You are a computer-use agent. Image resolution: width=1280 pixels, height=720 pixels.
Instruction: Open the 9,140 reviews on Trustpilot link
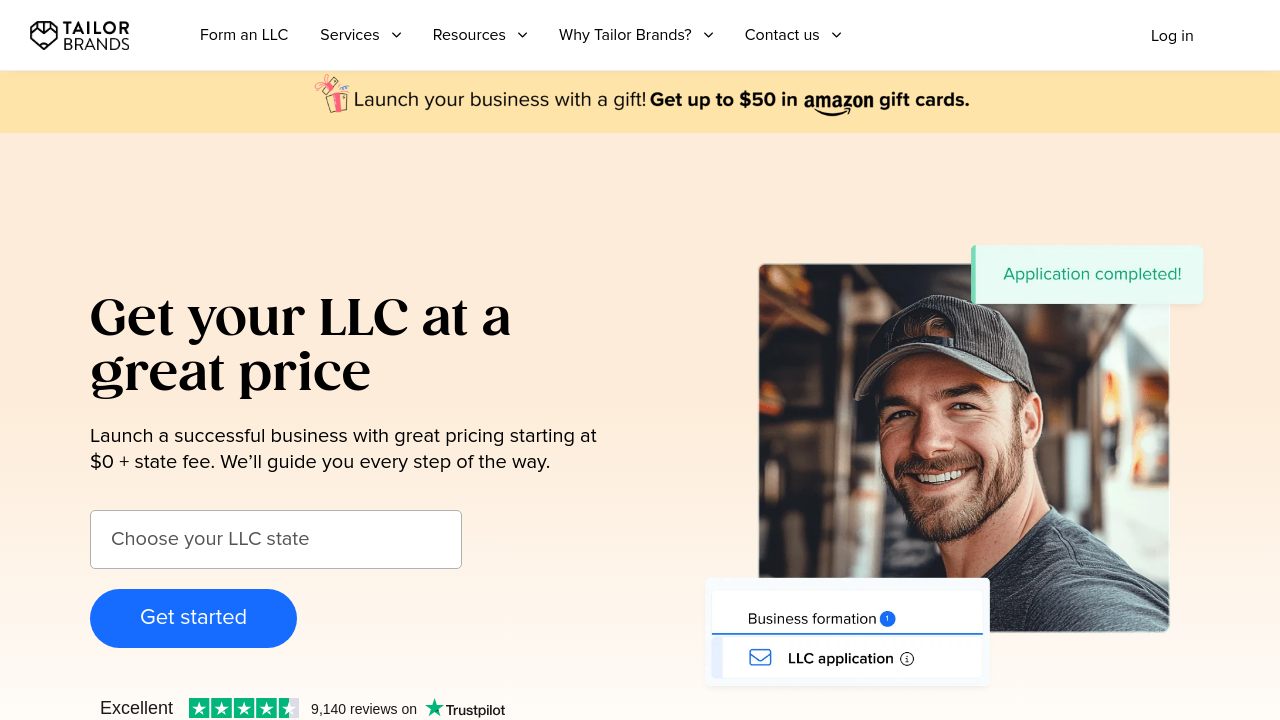[408, 709]
